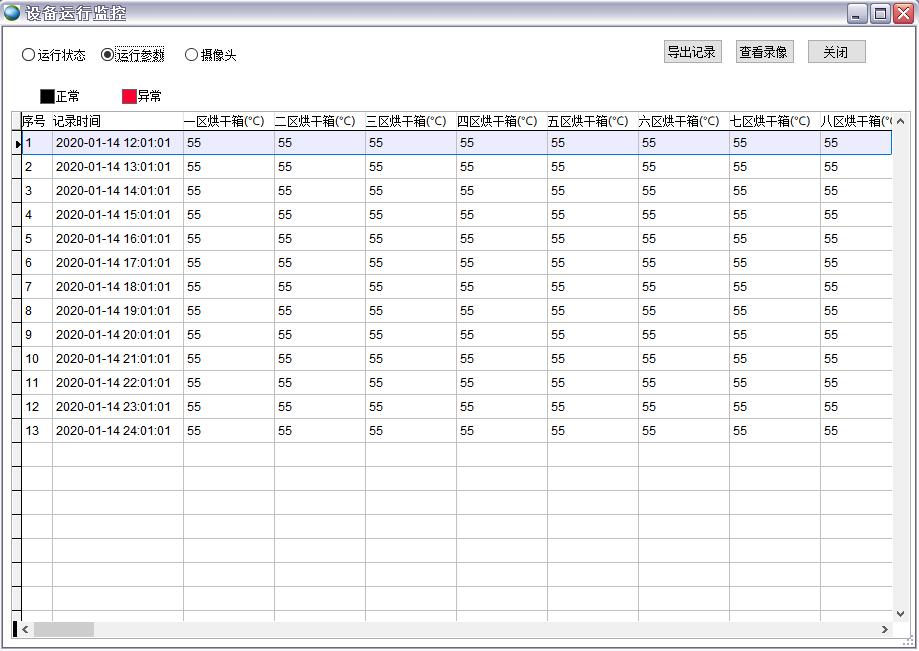Minimize the 设备运行监控 window
Image resolution: width=919 pixels, height=651 pixels.
click(858, 13)
